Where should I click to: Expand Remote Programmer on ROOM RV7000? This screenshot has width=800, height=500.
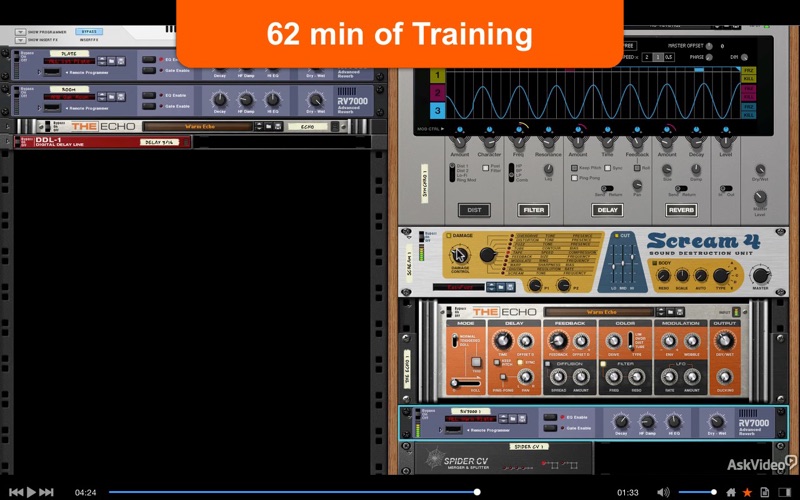click(x=40, y=108)
